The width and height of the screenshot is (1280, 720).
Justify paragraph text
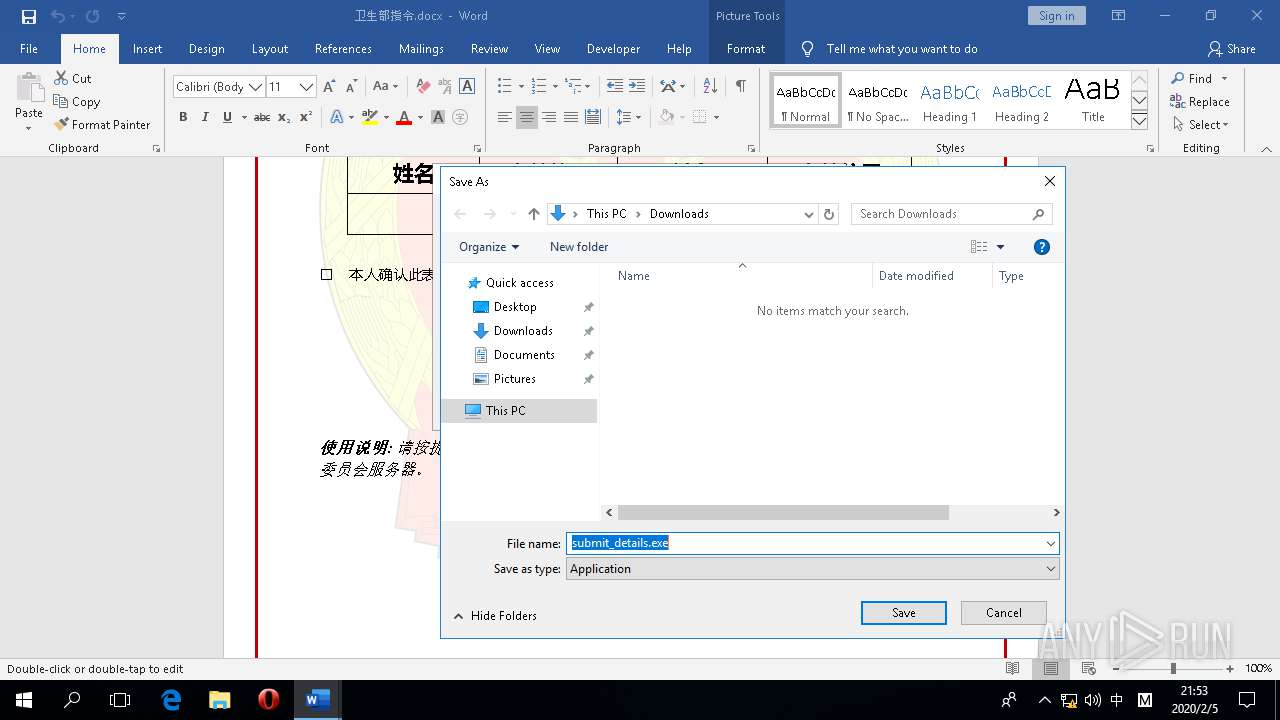[571, 117]
